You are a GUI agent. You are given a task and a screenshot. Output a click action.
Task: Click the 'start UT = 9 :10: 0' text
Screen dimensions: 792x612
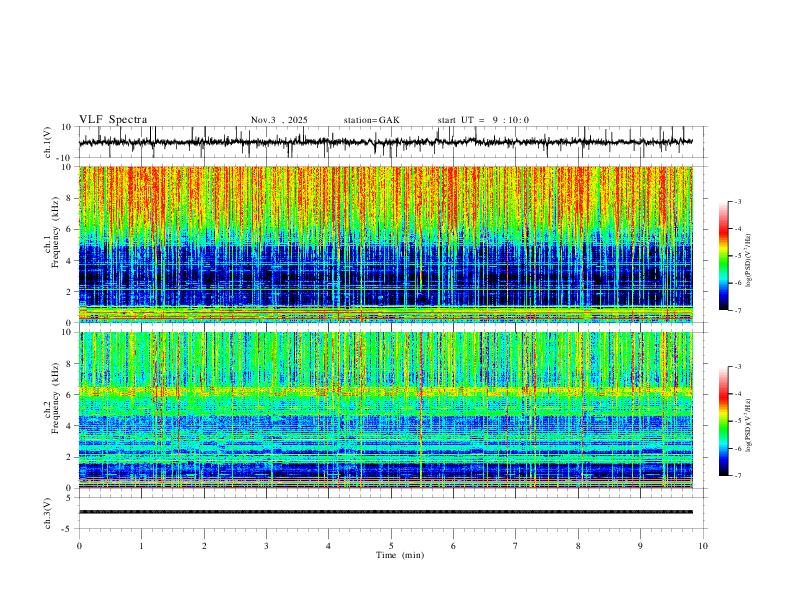point(483,120)
